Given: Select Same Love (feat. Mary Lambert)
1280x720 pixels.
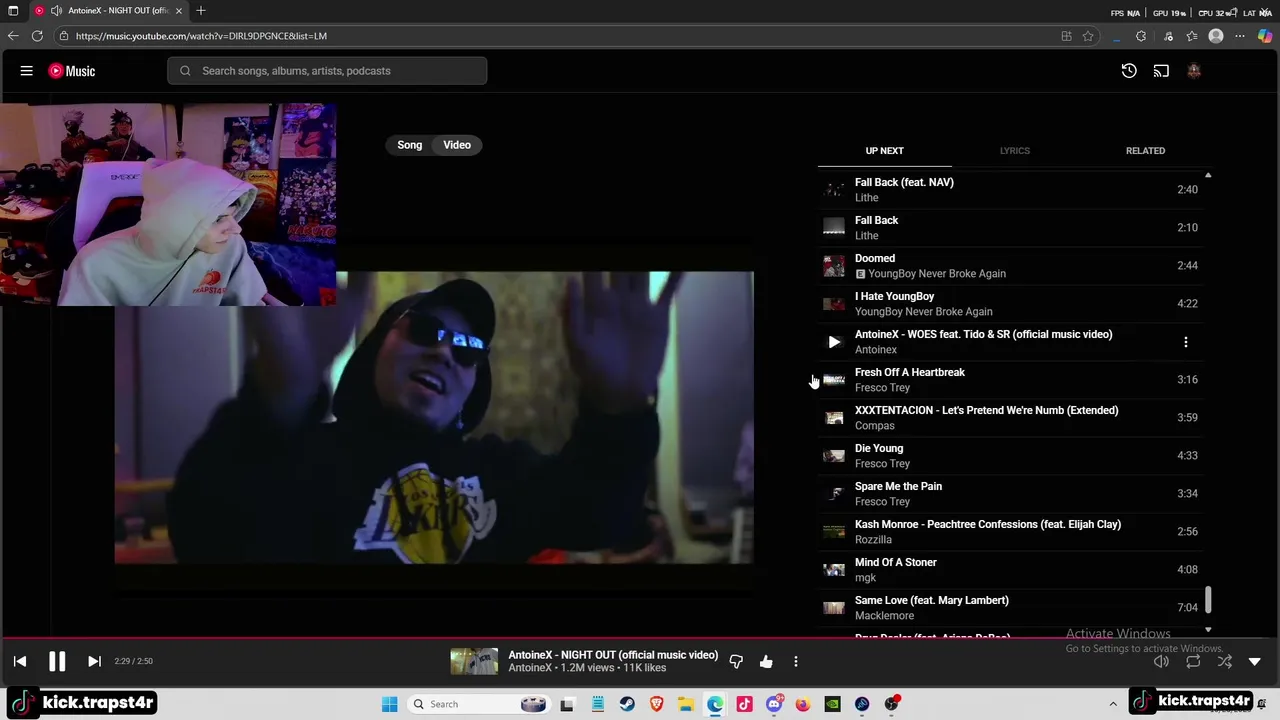Looking at the screenshot, I should tap(1010, 607).
